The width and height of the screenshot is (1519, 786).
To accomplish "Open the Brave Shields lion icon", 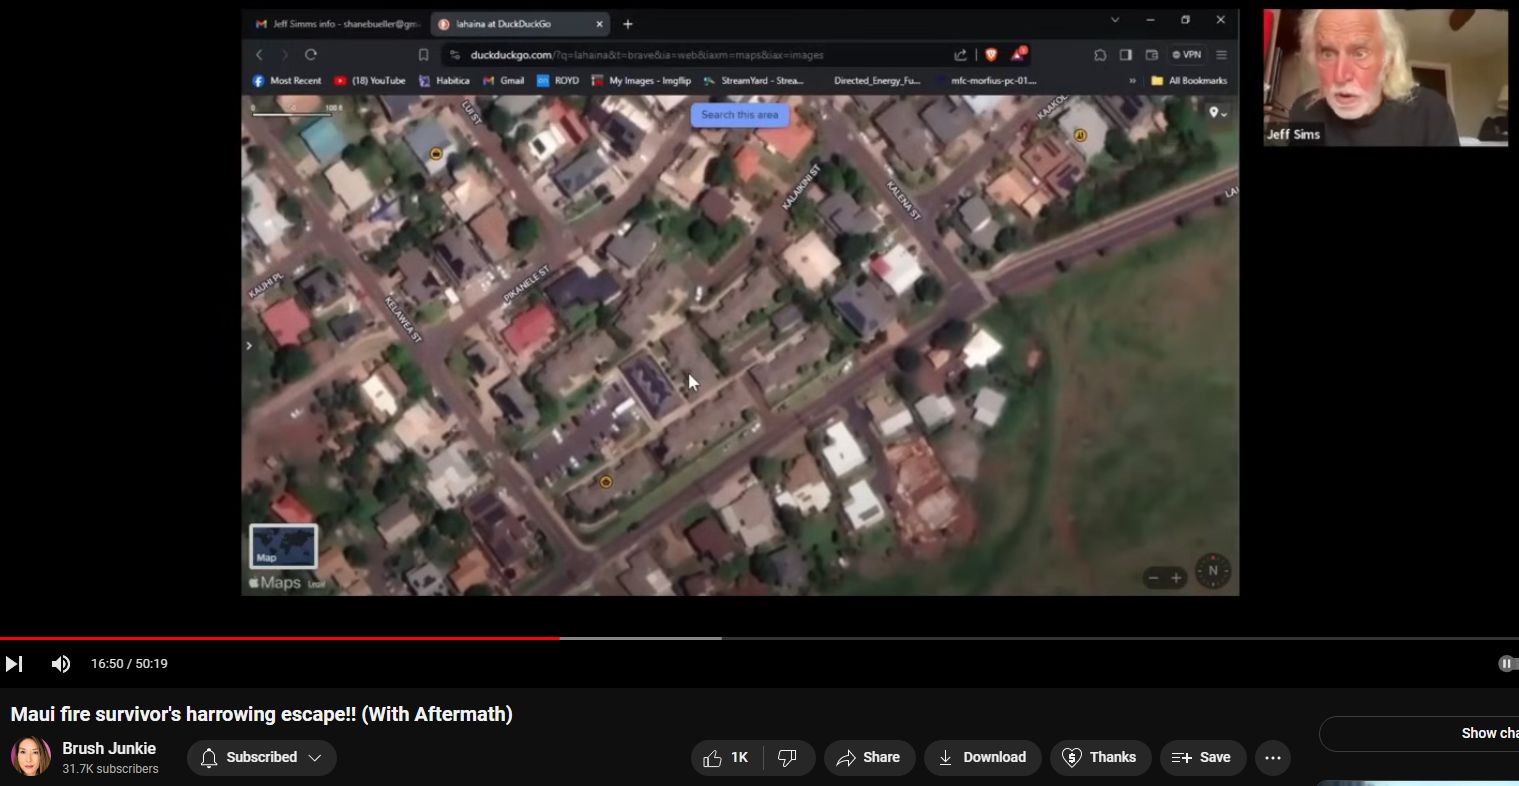I will (991, 55).
